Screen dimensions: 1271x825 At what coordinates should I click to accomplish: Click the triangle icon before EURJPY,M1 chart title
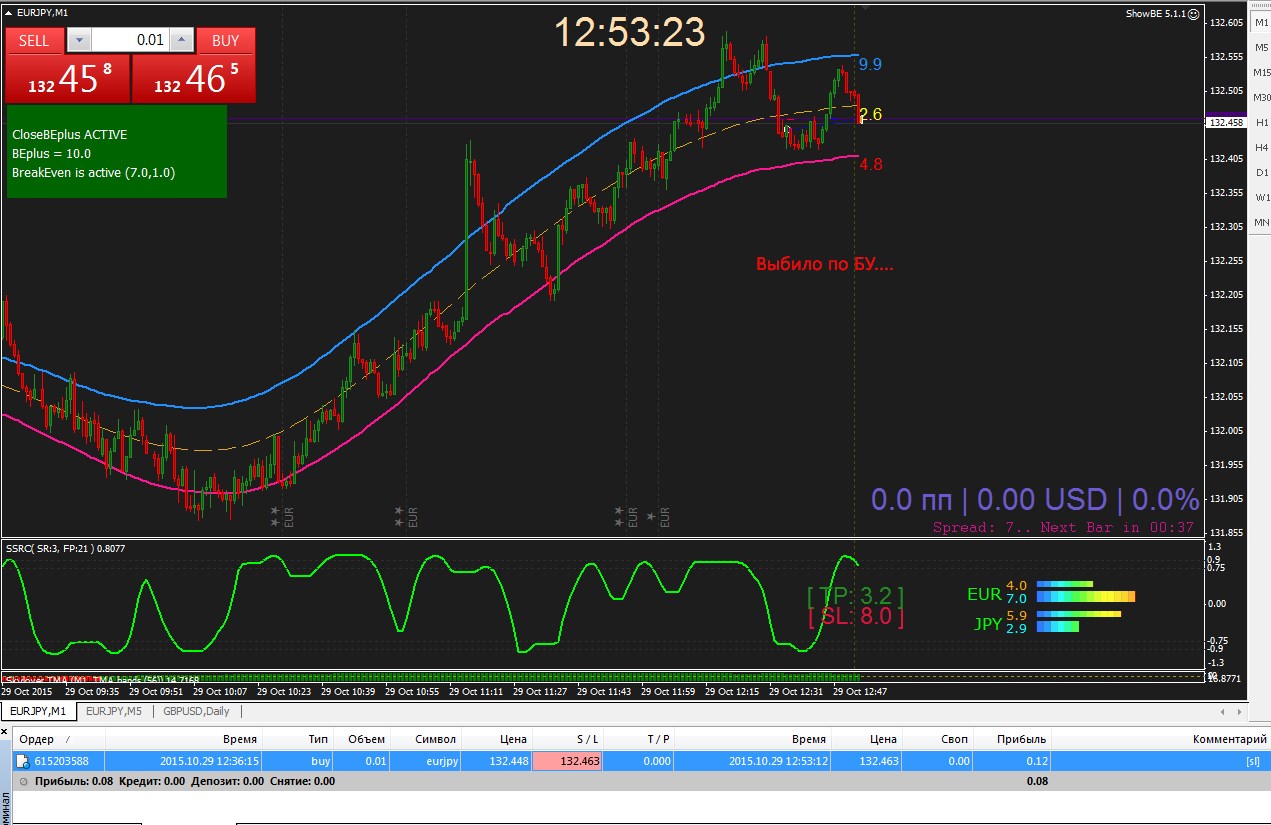point(9,12)
